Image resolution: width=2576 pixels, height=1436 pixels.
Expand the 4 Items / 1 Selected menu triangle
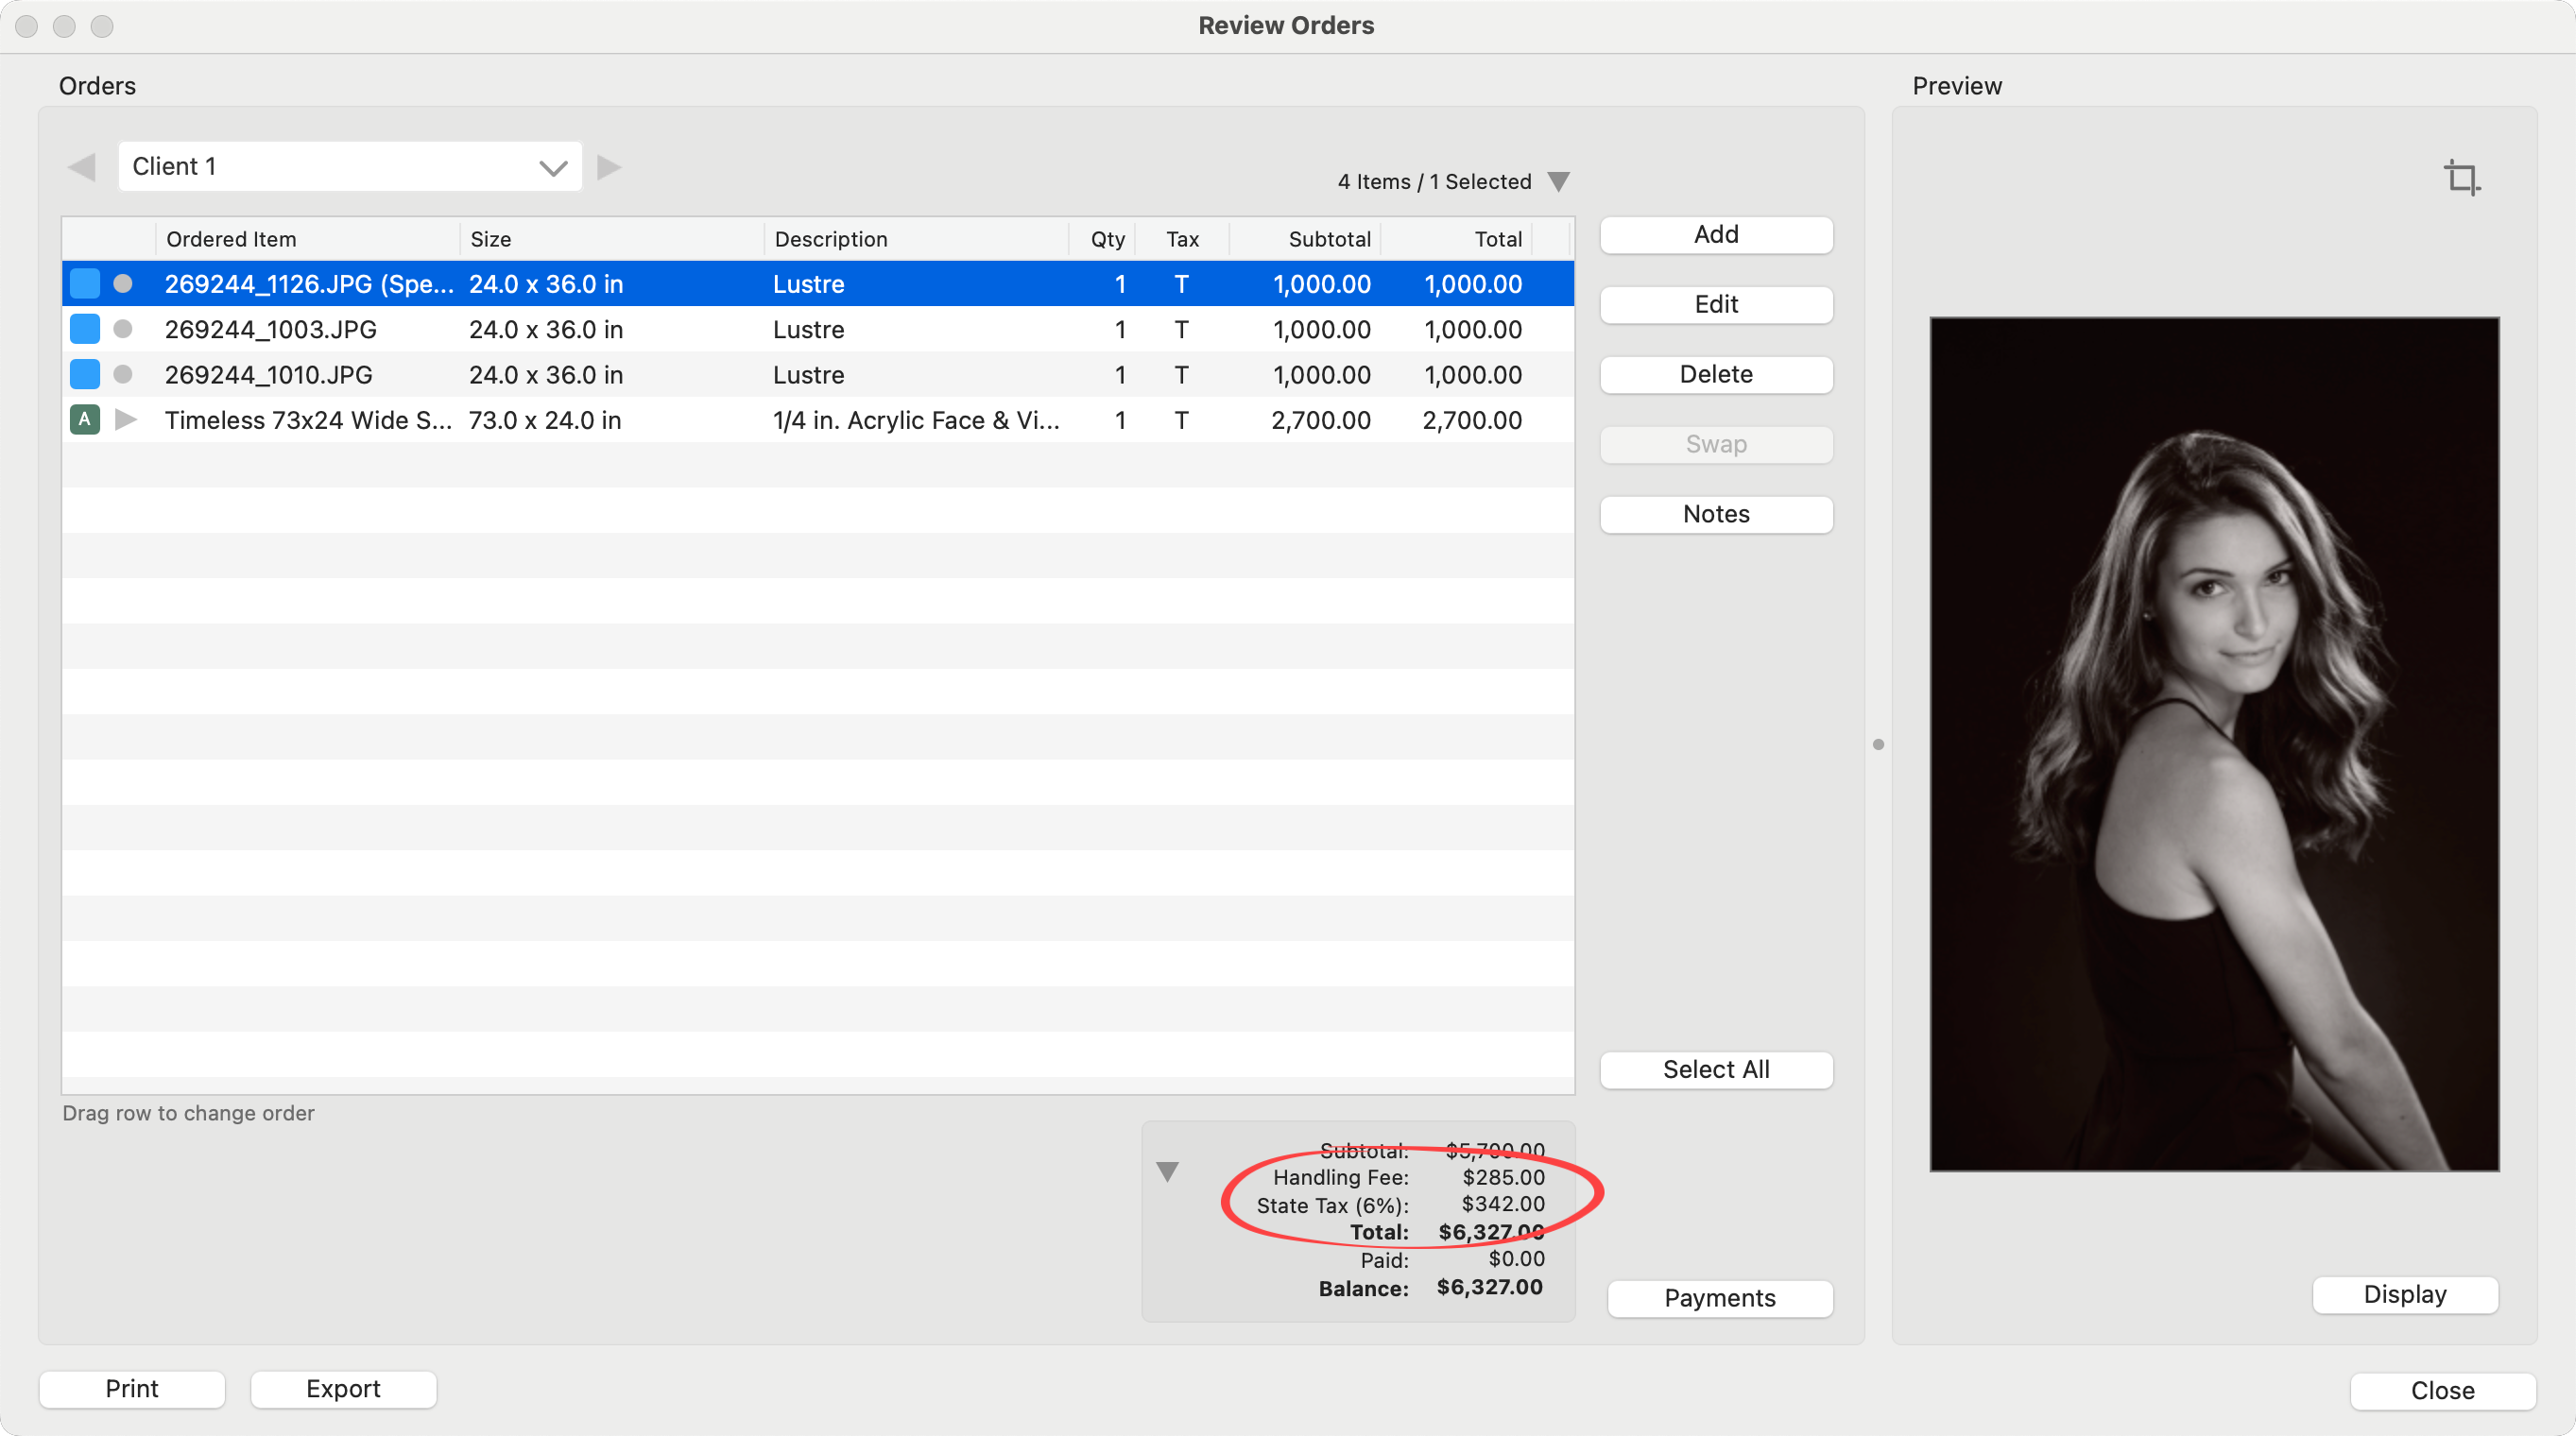pos(1558,182)
